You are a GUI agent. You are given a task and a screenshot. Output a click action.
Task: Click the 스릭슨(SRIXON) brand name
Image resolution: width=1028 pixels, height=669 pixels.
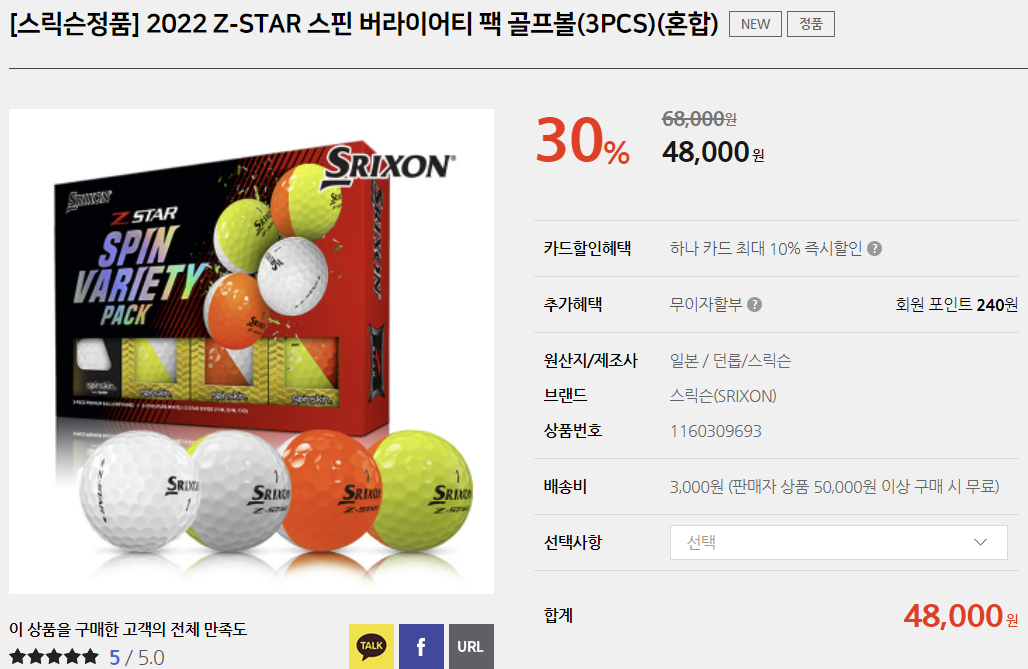[723, 396]
